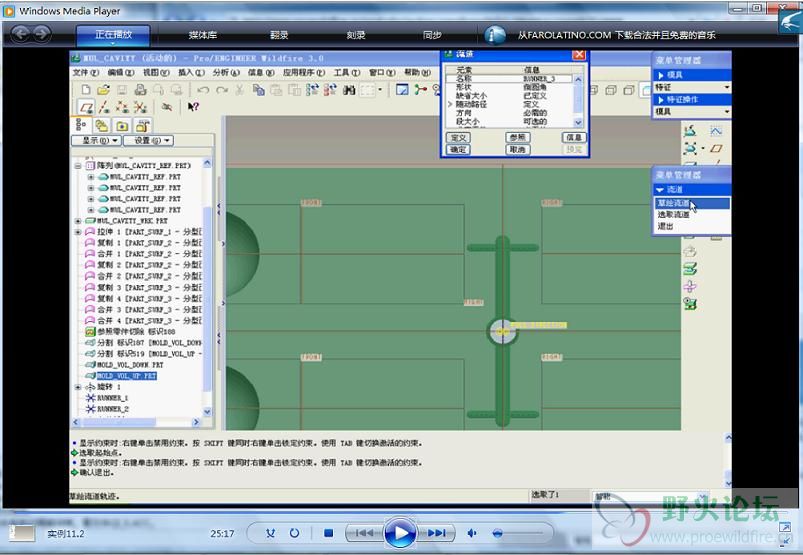Switch to 翻录 tab in Media Player

click(x=279, y=35)
